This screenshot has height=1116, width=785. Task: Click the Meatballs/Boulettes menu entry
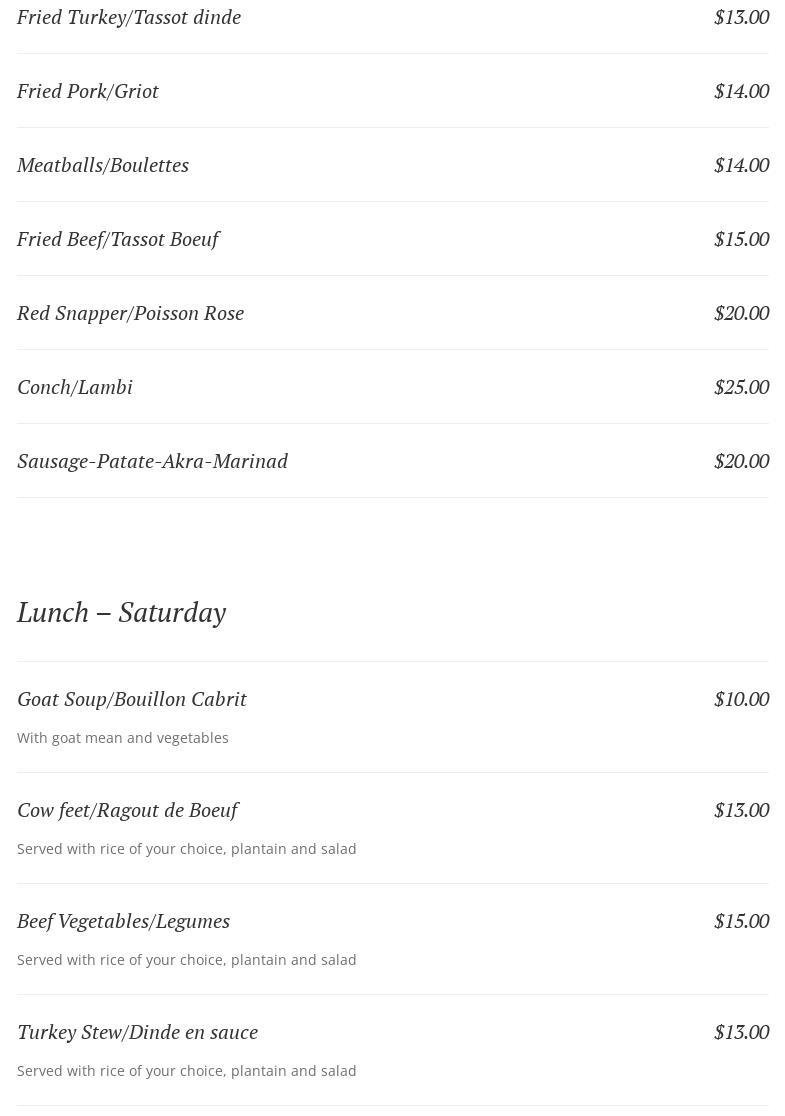[x=103, y=165]
